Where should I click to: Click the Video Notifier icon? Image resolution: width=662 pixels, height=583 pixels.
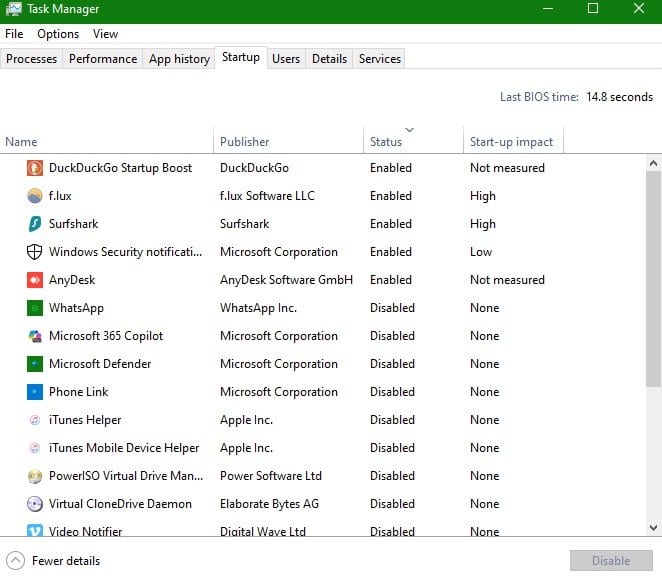pos(35,530)
